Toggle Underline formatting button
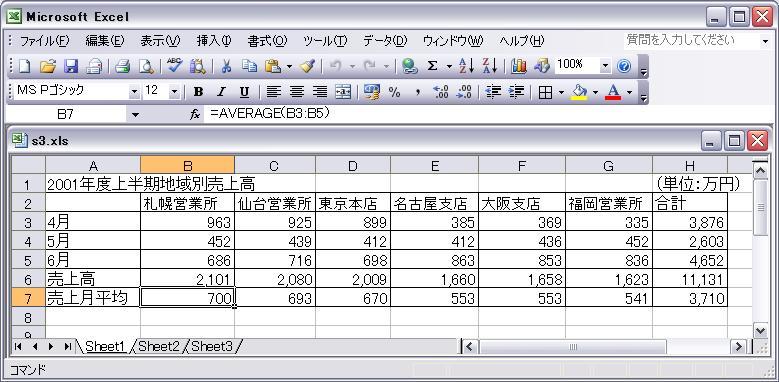This screenshot has width=779, height=382. click(244, 92)
